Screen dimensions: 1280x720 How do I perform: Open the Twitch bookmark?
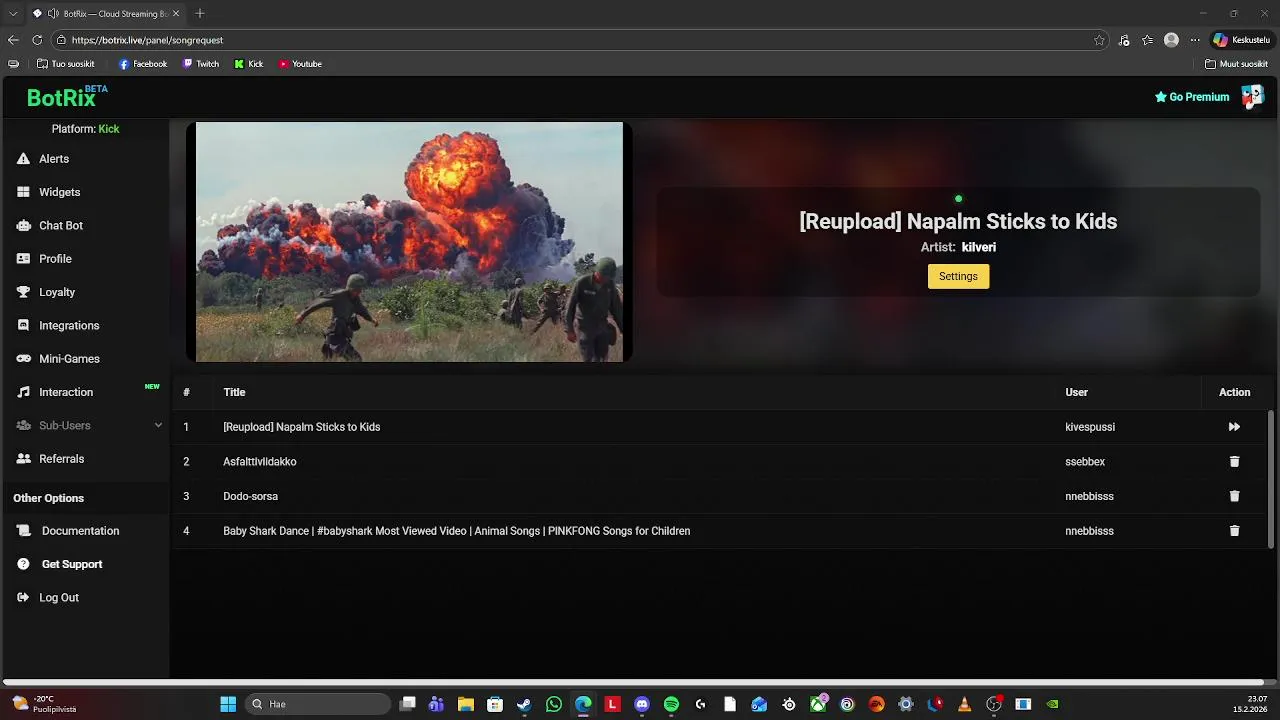coord(201,64)
